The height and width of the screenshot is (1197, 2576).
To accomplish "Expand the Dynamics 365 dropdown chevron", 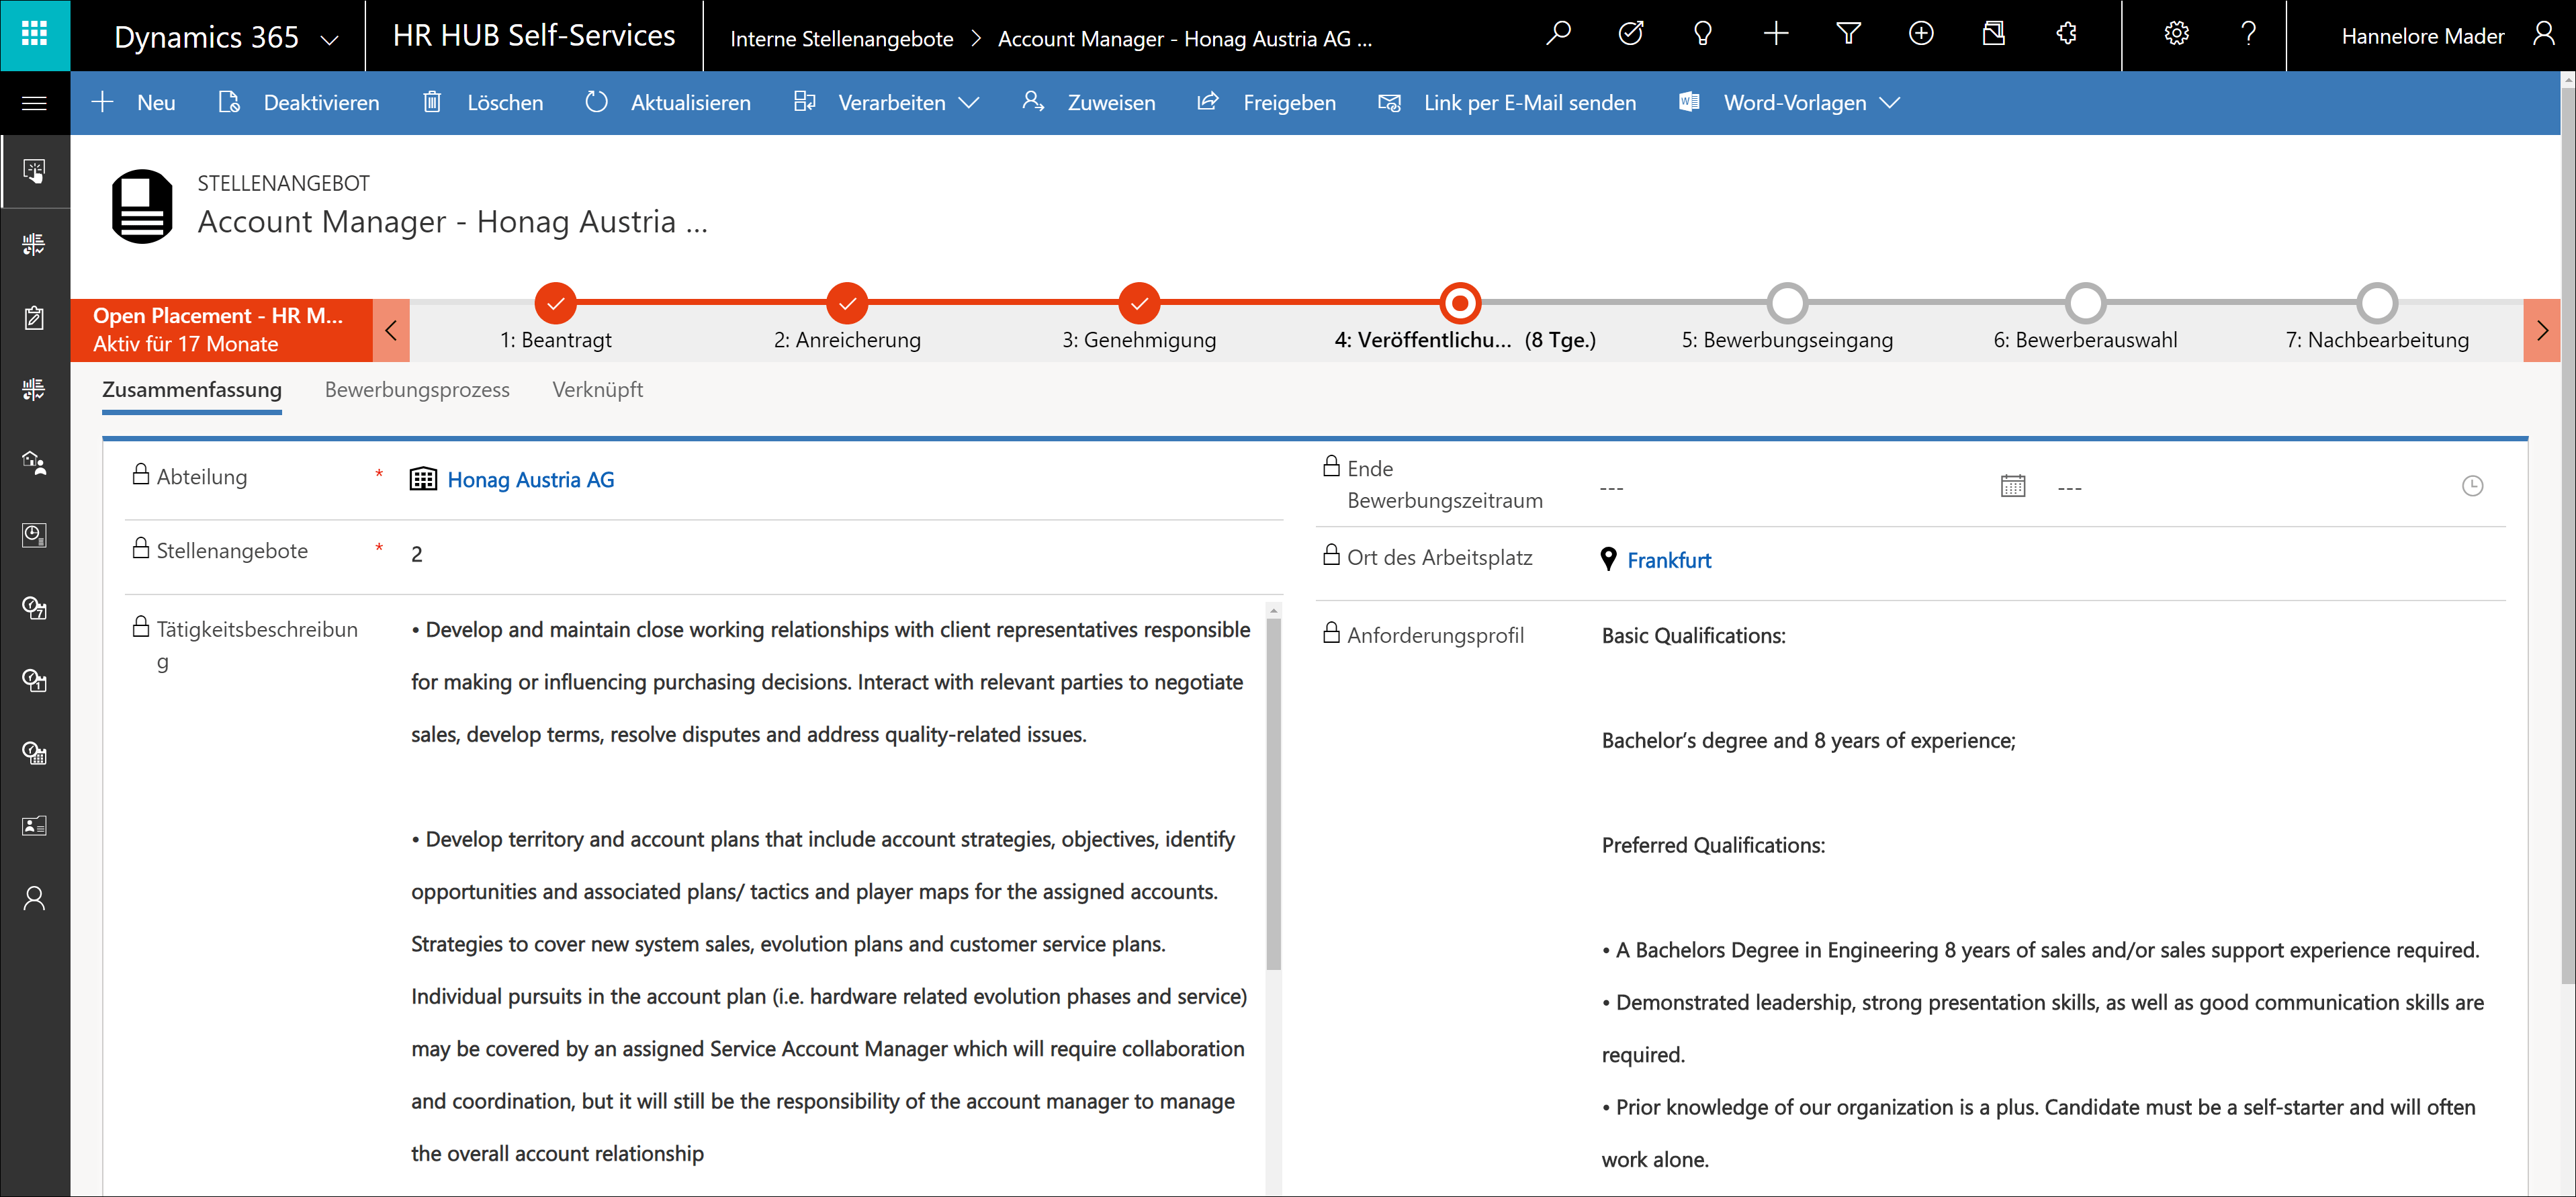I will click(x=329, y=40).
